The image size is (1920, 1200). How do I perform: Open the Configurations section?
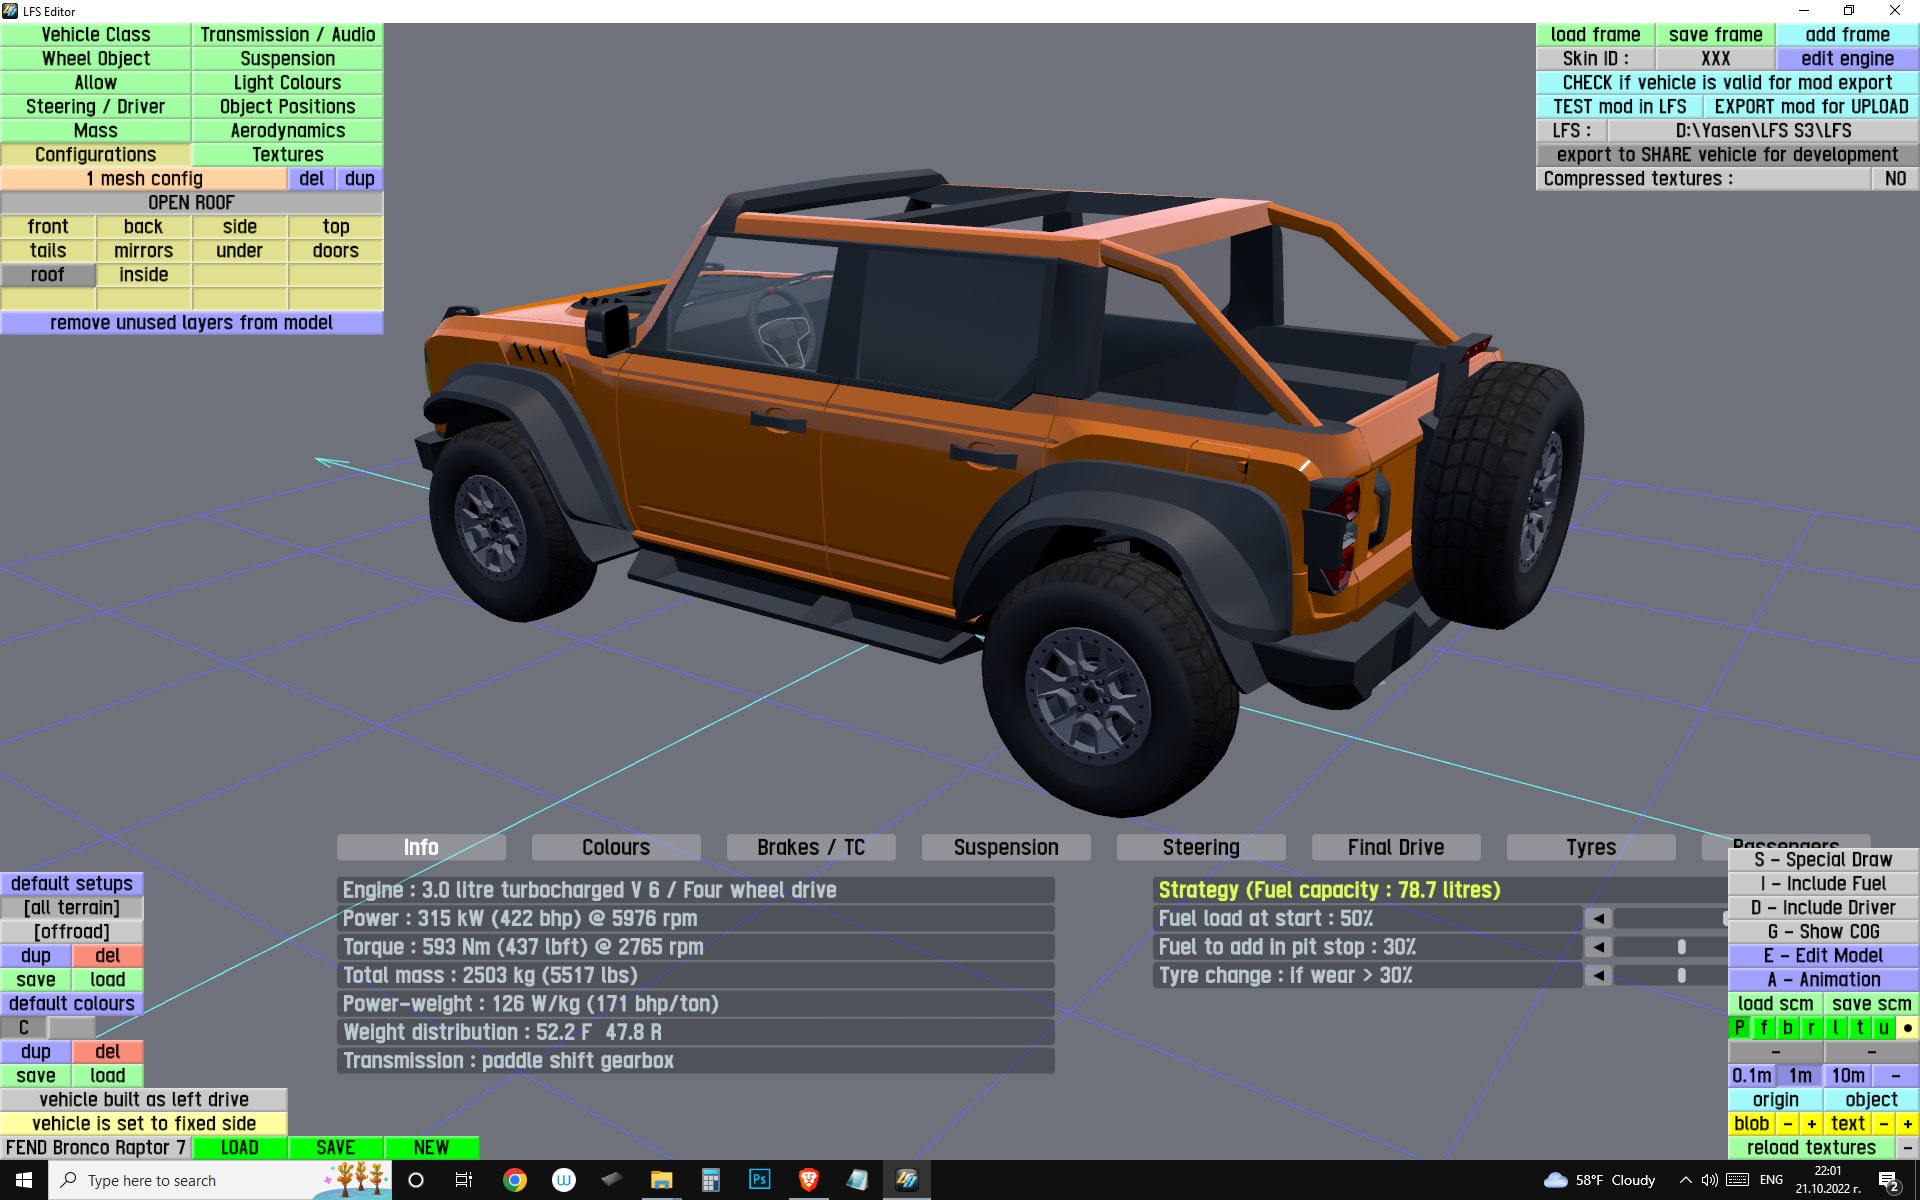95,154
